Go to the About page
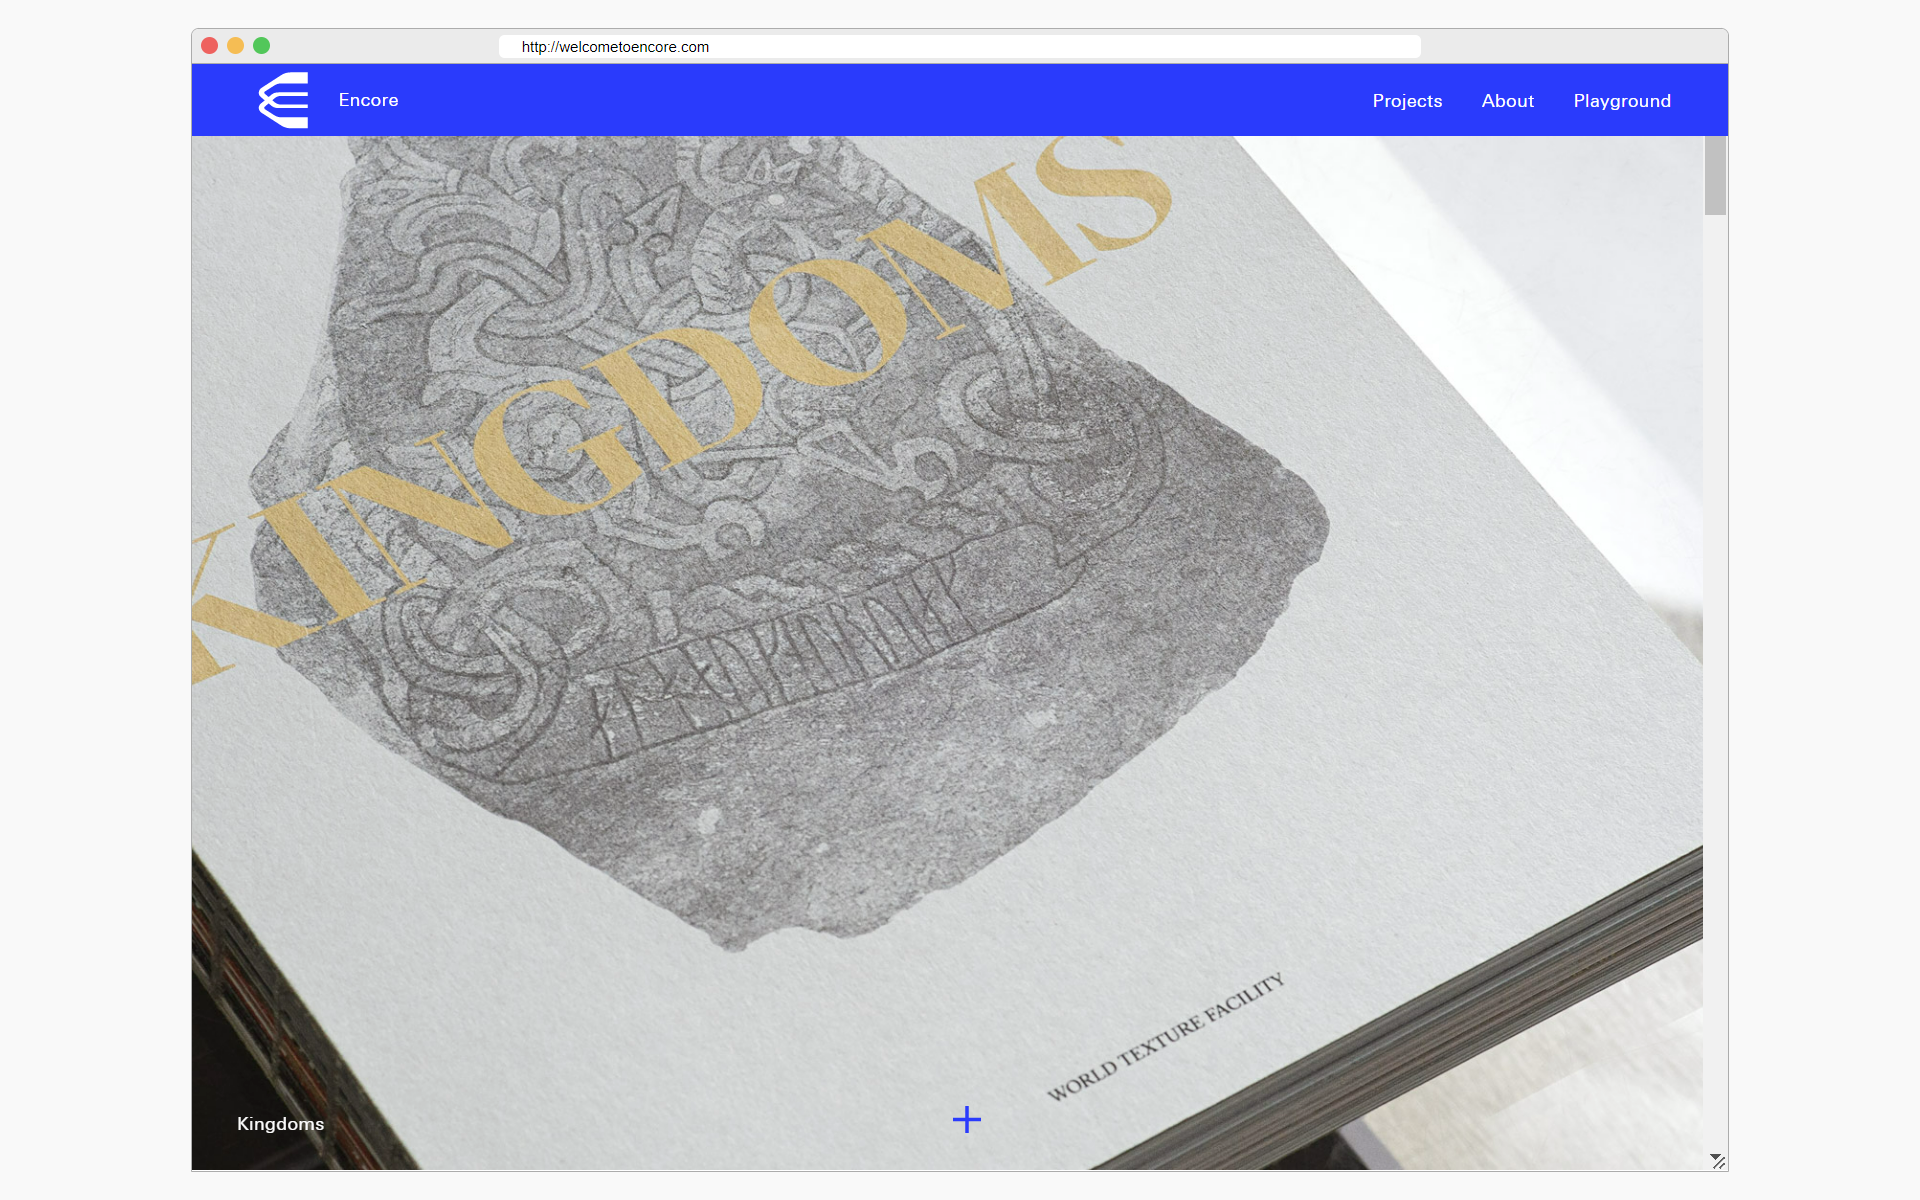 point(1507,101)
